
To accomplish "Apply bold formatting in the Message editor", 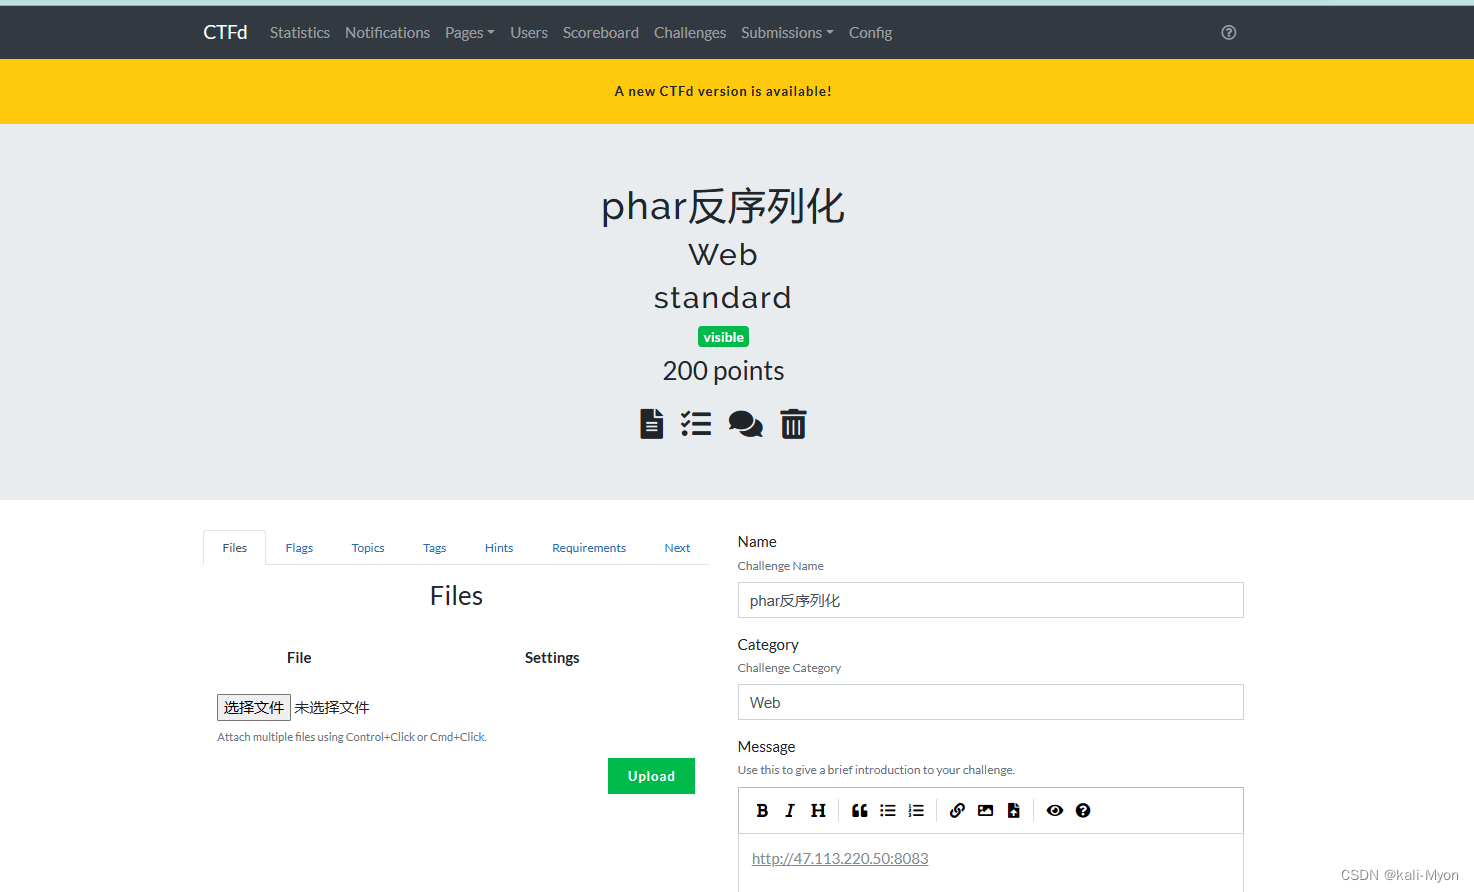I will [762, 810].
